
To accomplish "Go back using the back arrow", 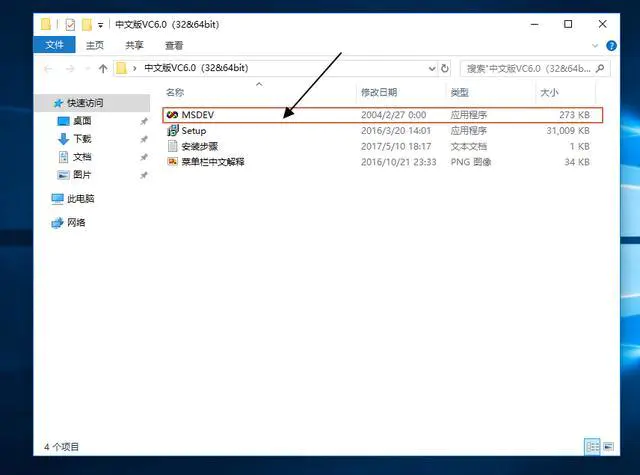I will (x=48, y=69).
